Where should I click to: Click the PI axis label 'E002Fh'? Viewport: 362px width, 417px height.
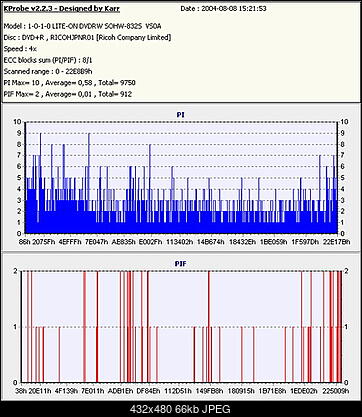click(151, 242)
